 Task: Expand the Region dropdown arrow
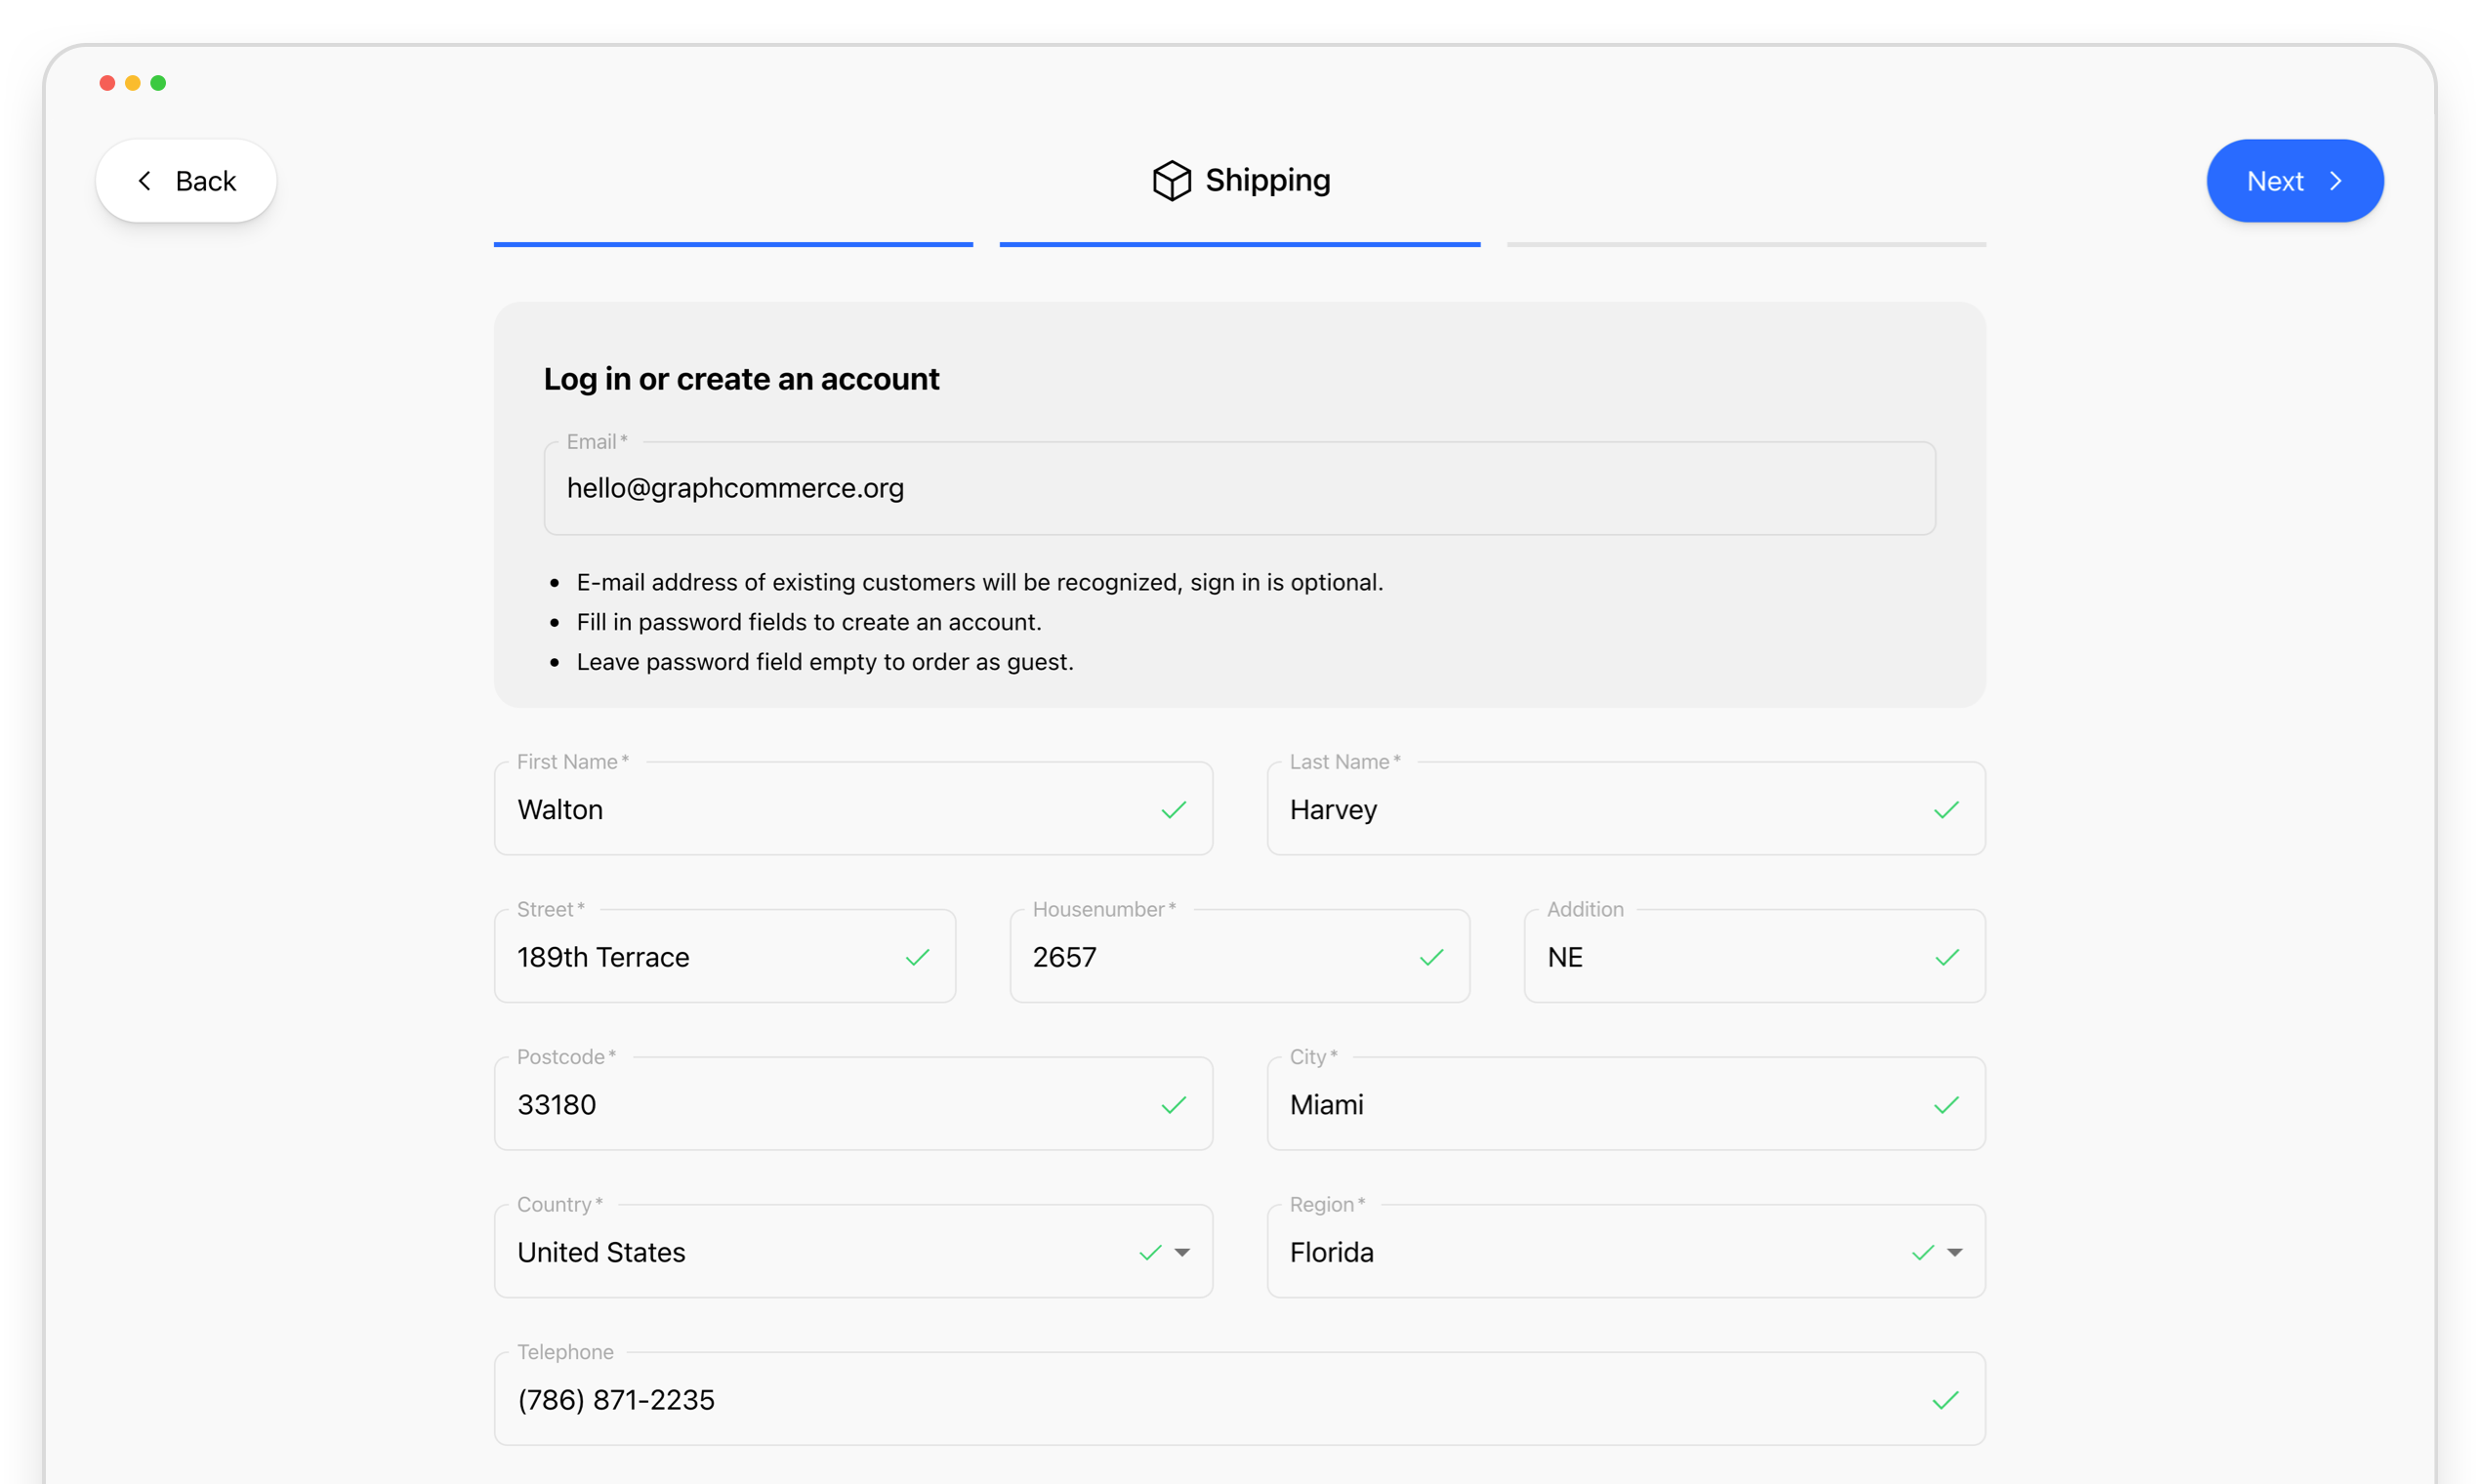[1954, 1252]
